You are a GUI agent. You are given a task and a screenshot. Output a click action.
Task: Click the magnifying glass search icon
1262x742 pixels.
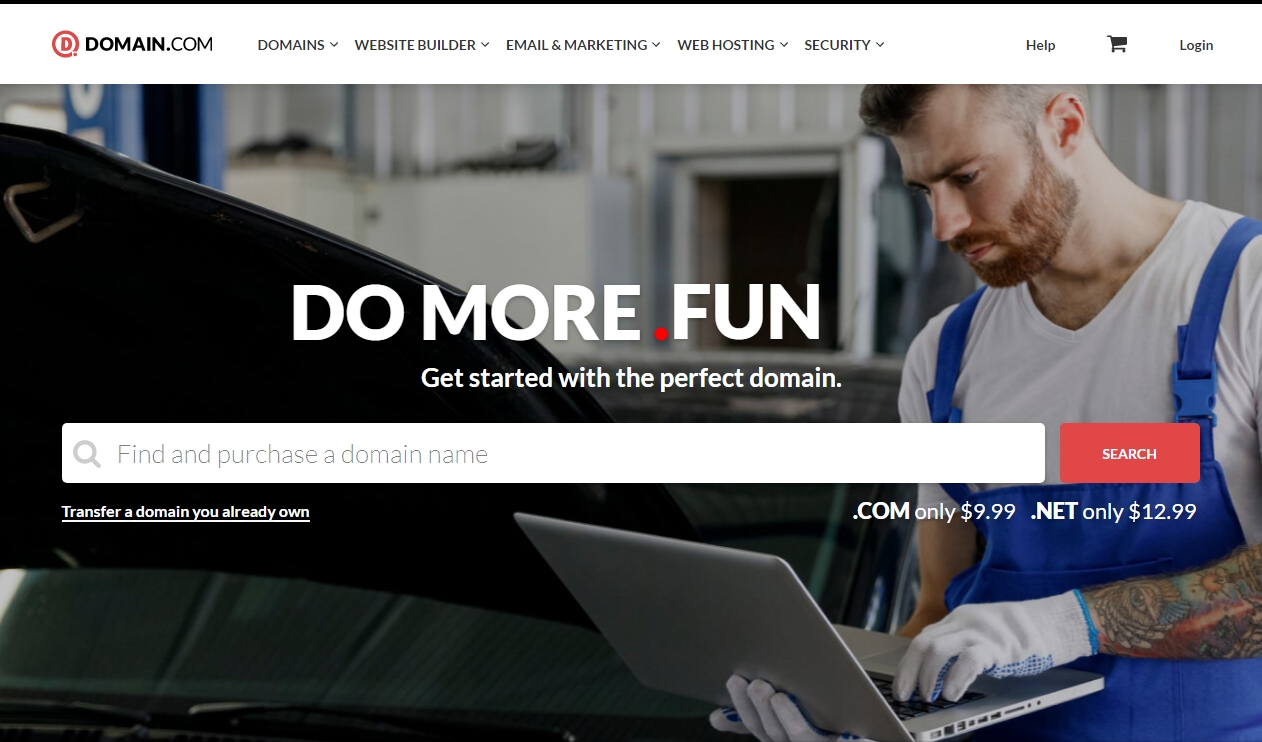pos(87,455)
